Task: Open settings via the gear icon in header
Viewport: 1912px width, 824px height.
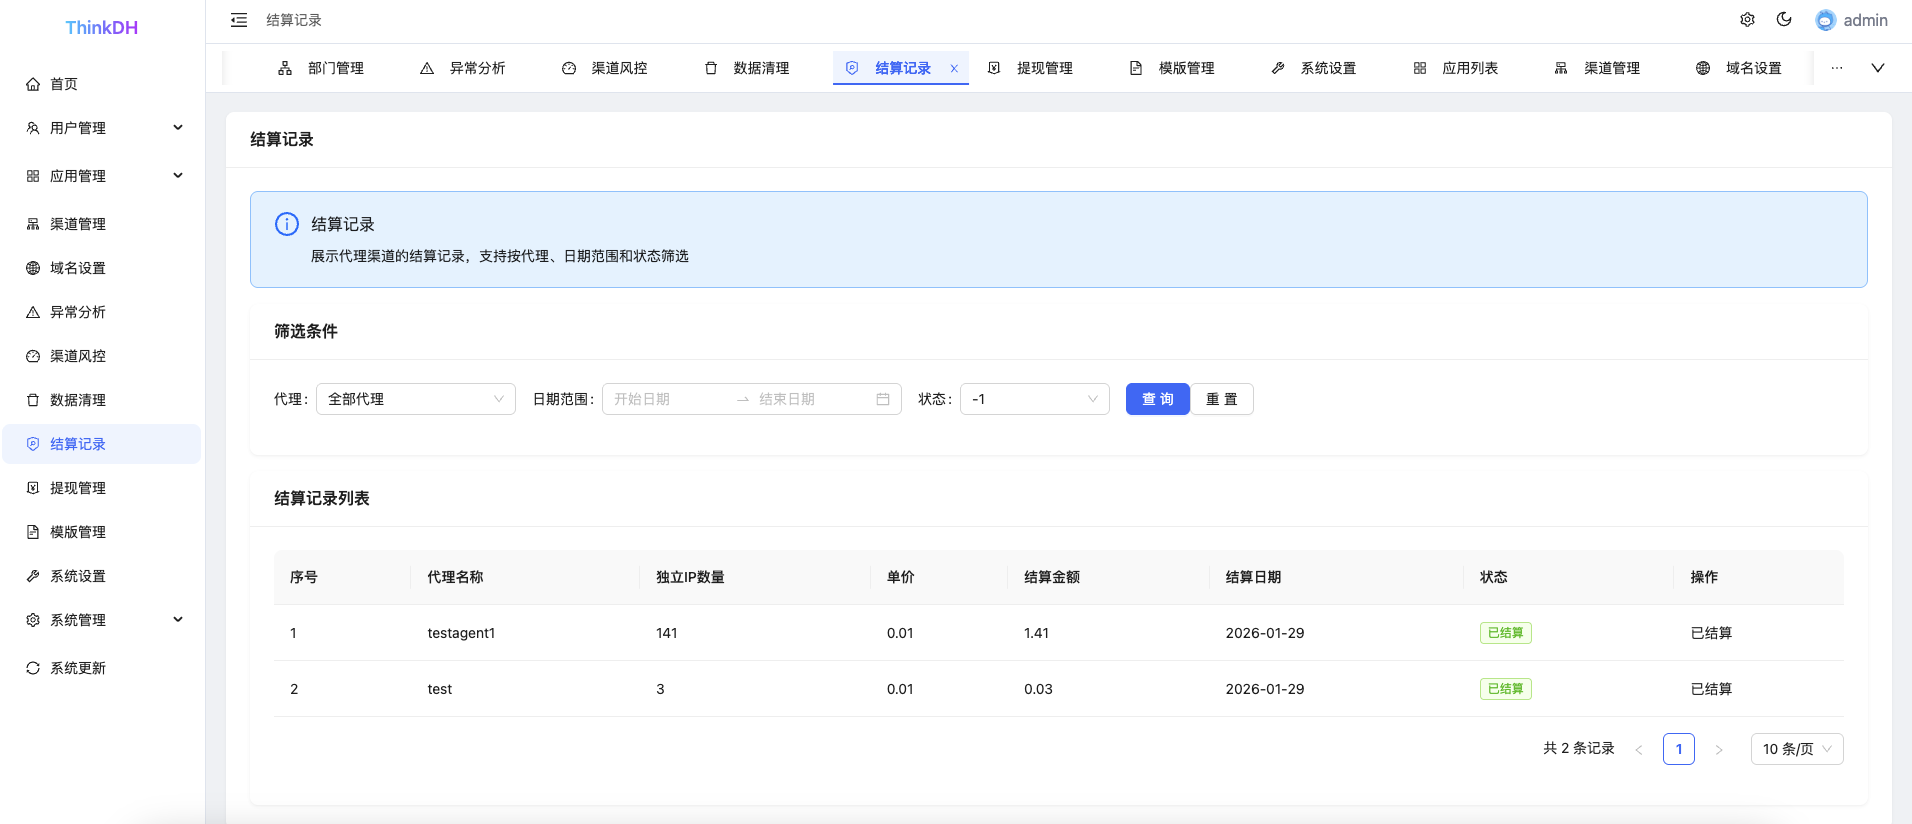Action: [1747, 20]
